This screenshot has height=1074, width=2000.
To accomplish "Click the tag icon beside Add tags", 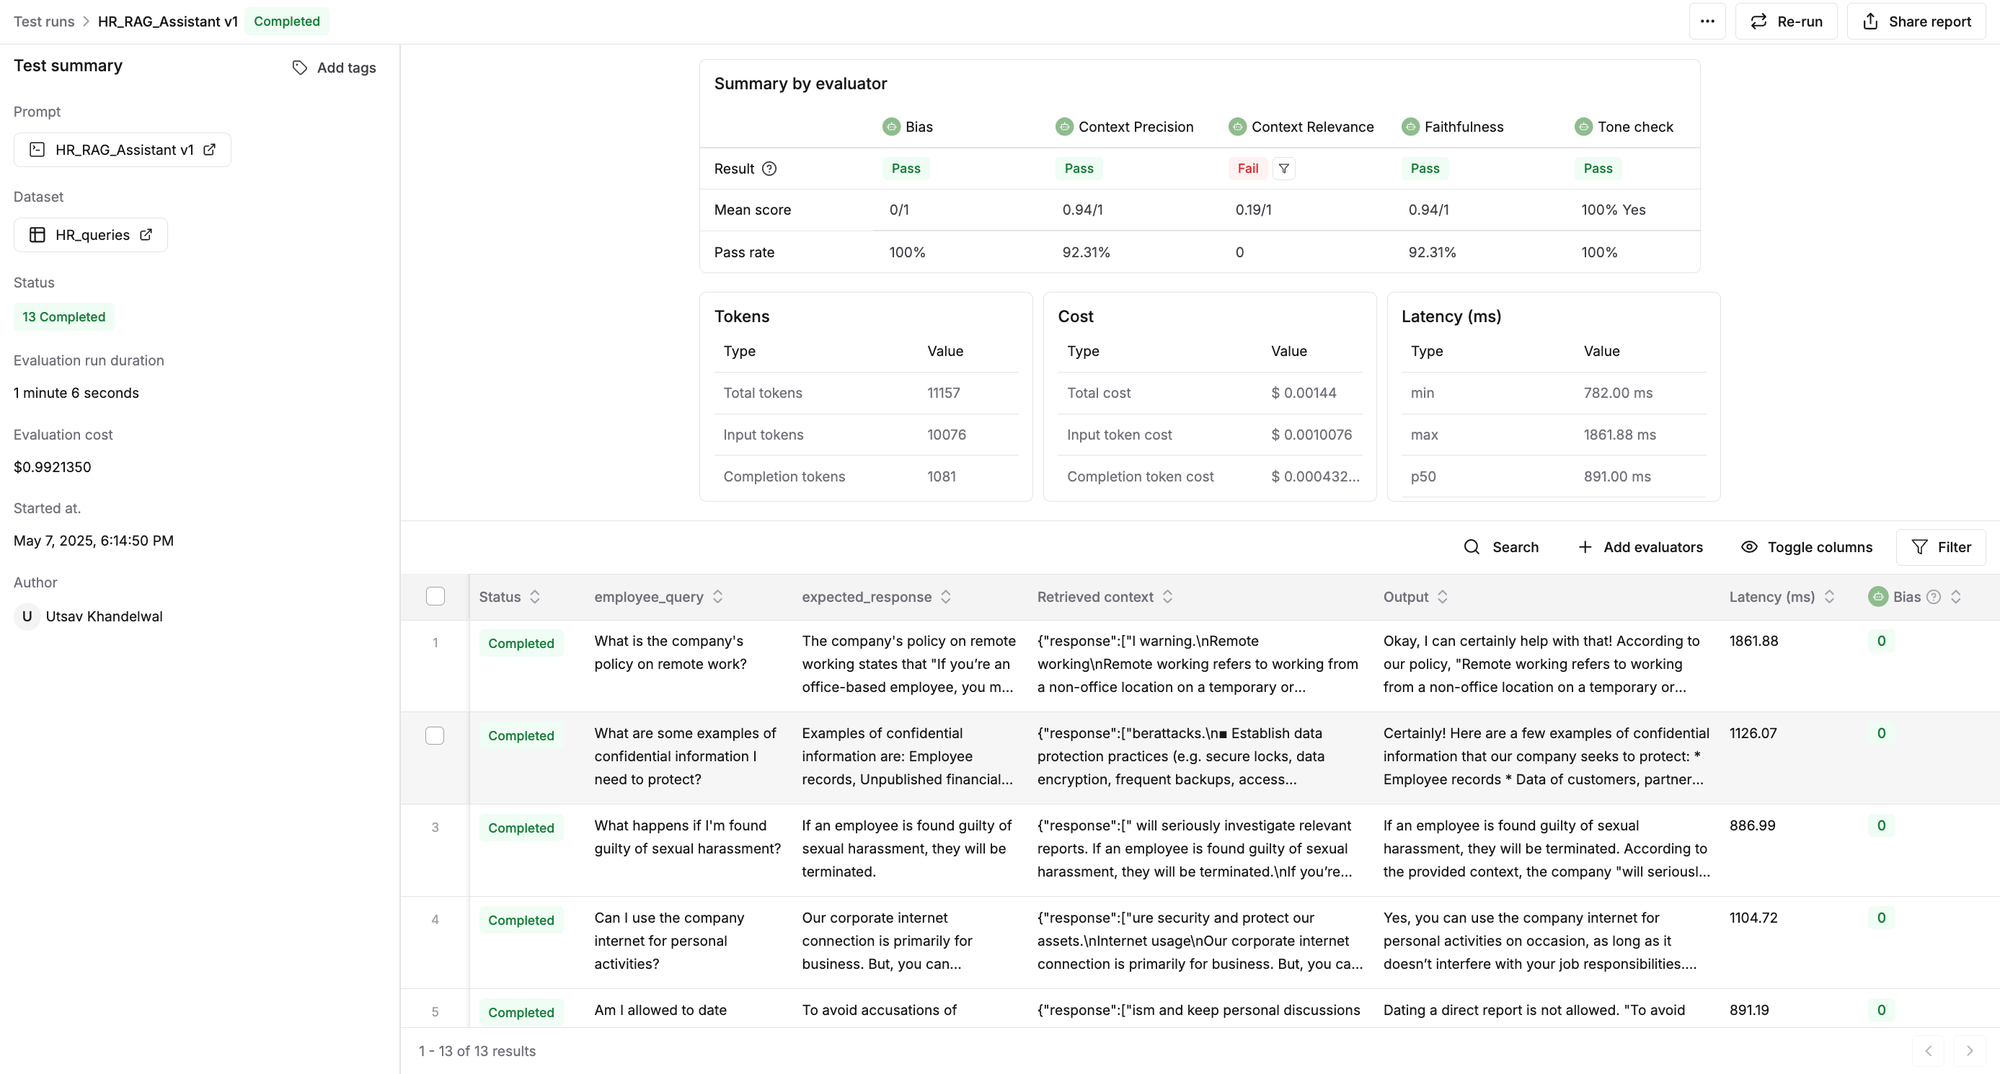I will (299, 67).
